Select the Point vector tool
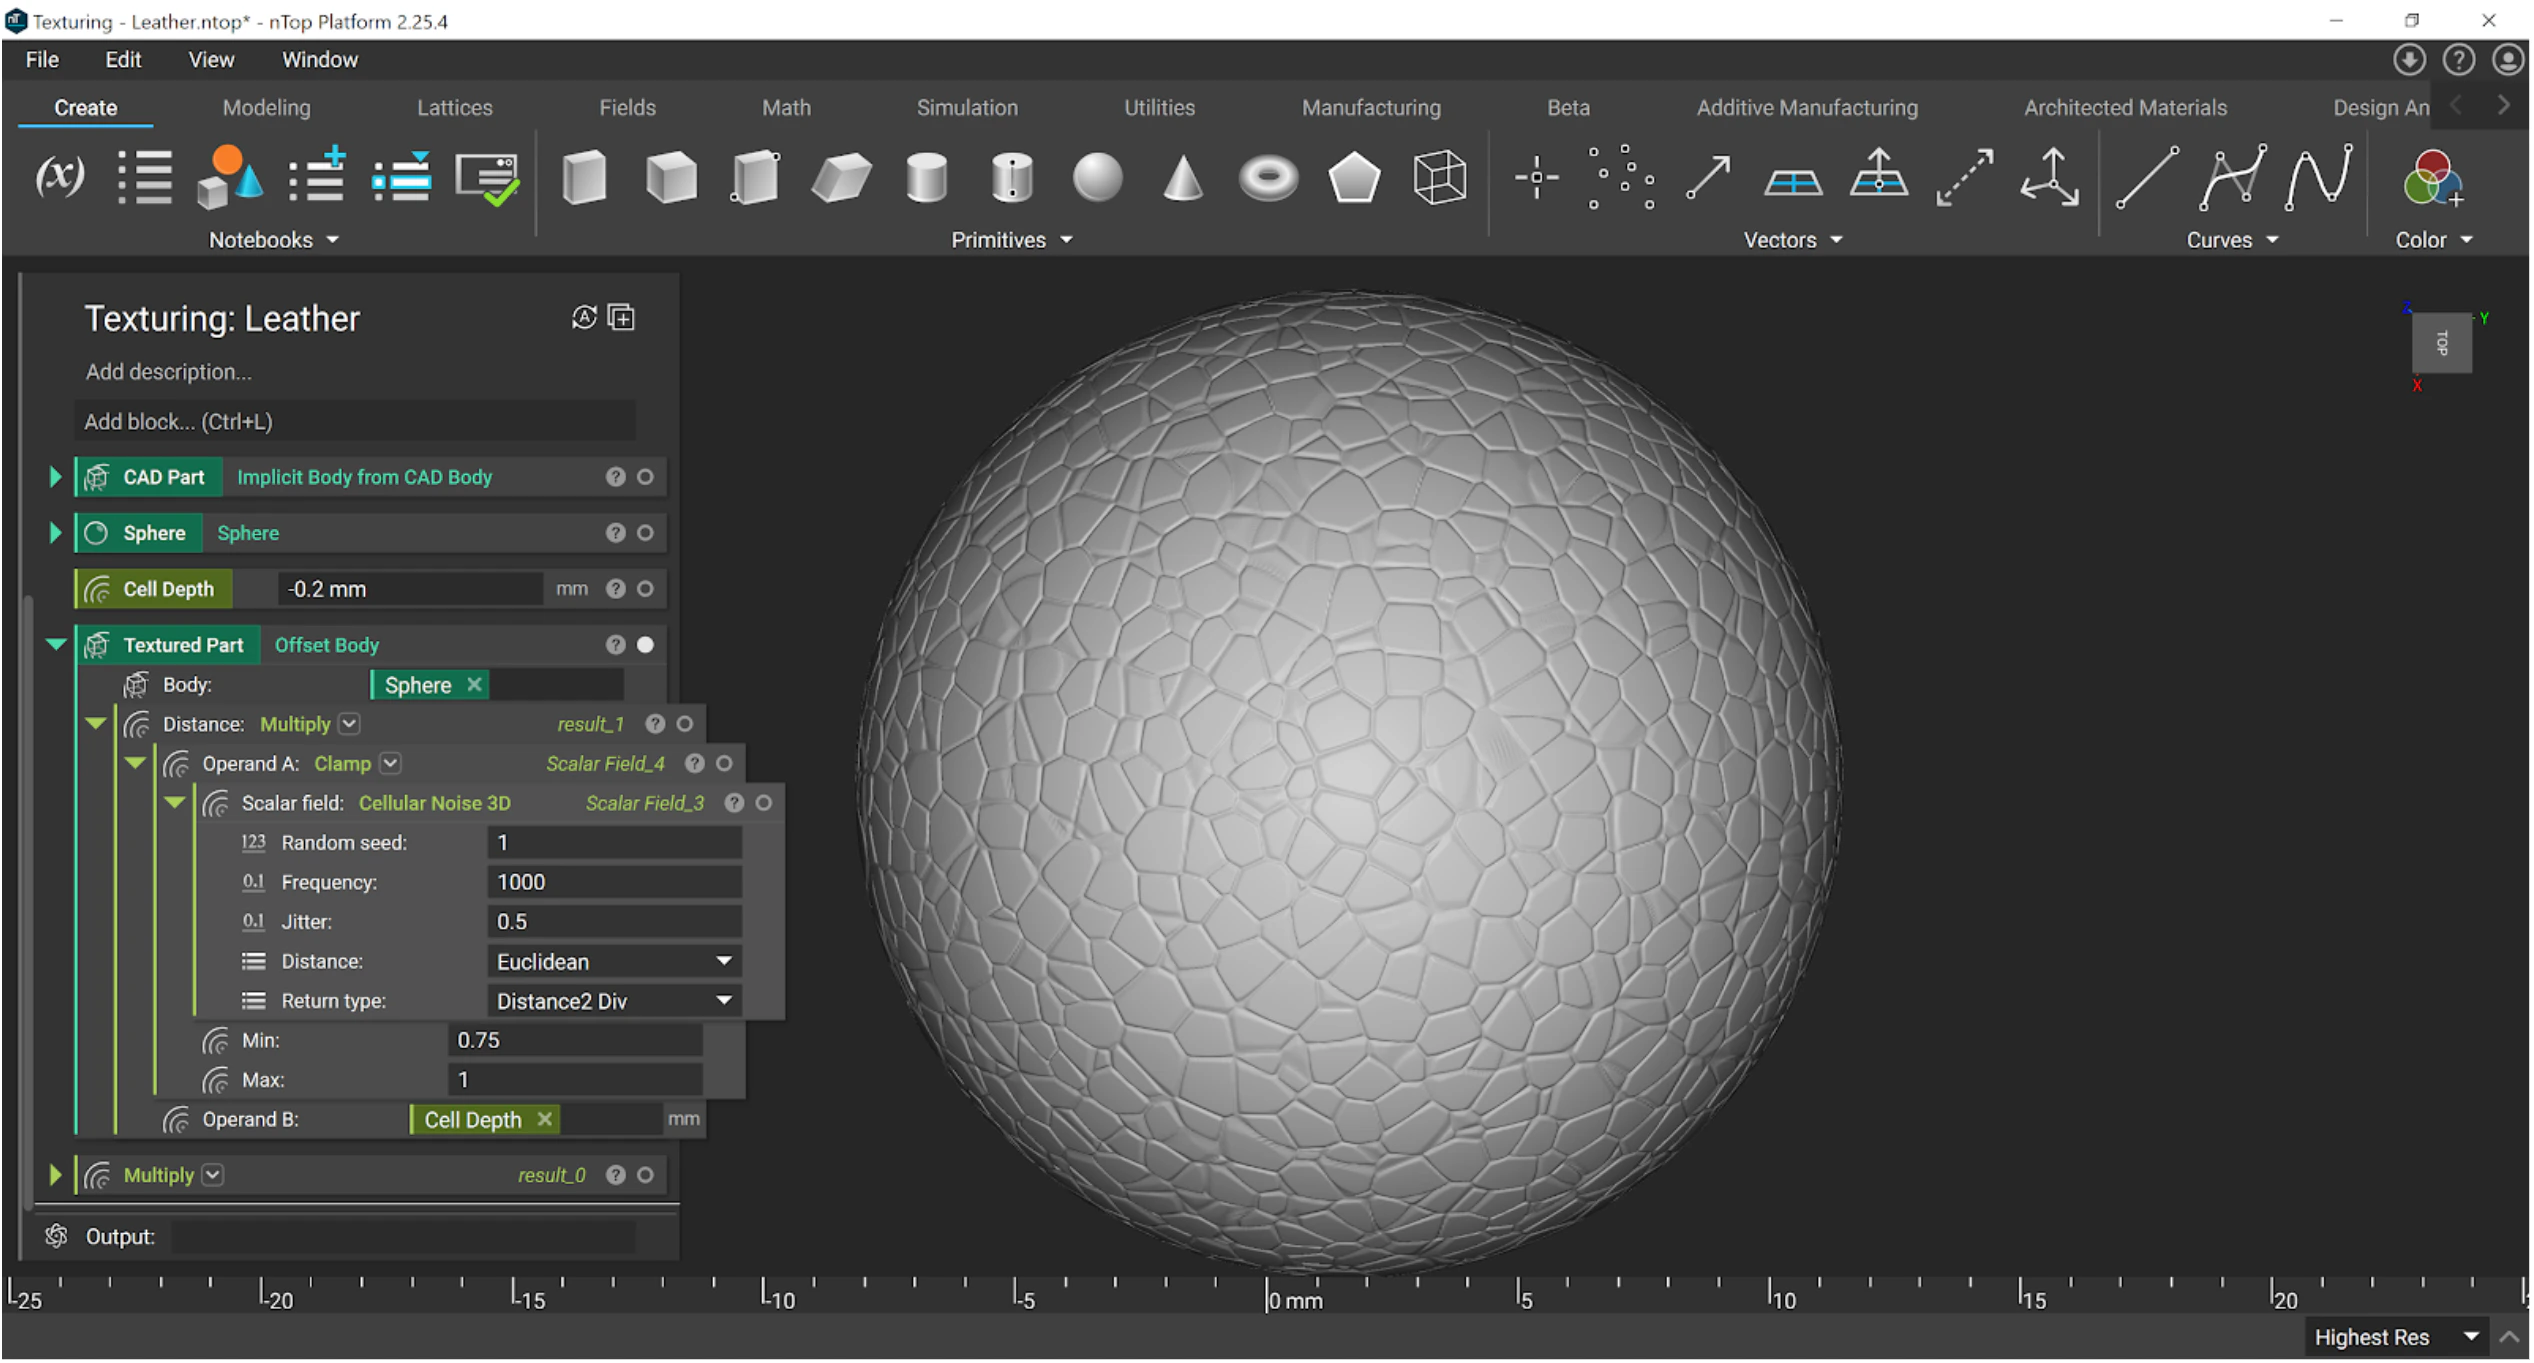Image resolution: width=2534 pixels, height=1363 pixels. [x=1536, y=178]
